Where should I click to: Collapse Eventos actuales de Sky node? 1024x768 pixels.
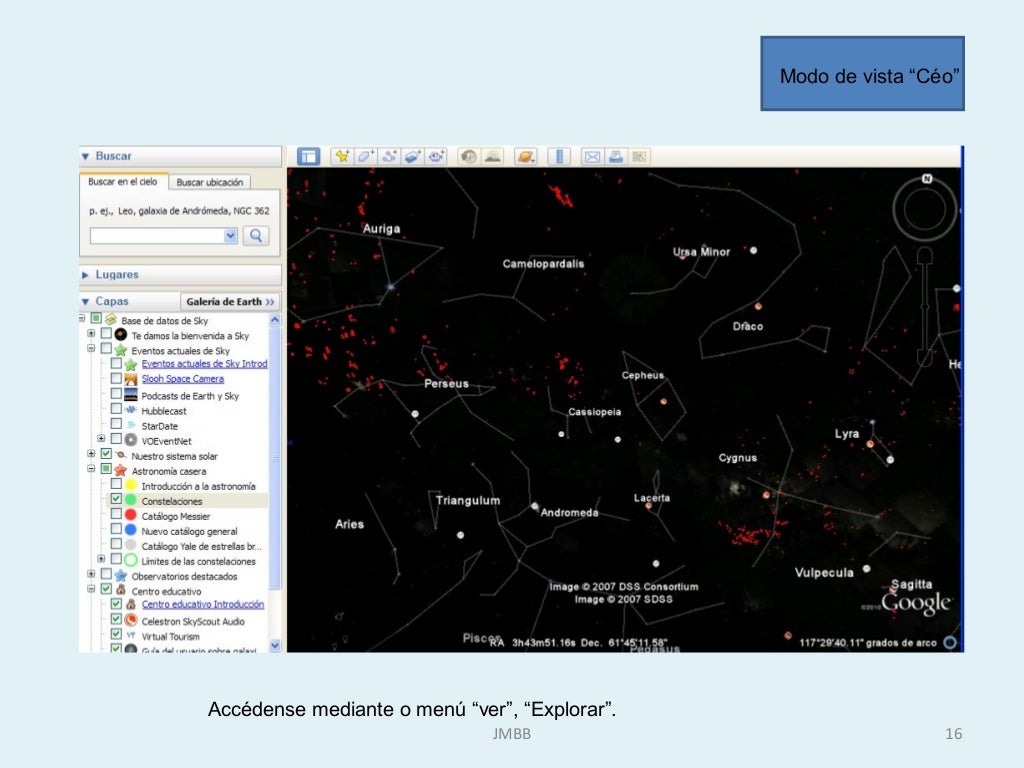(x=91, y=349)
